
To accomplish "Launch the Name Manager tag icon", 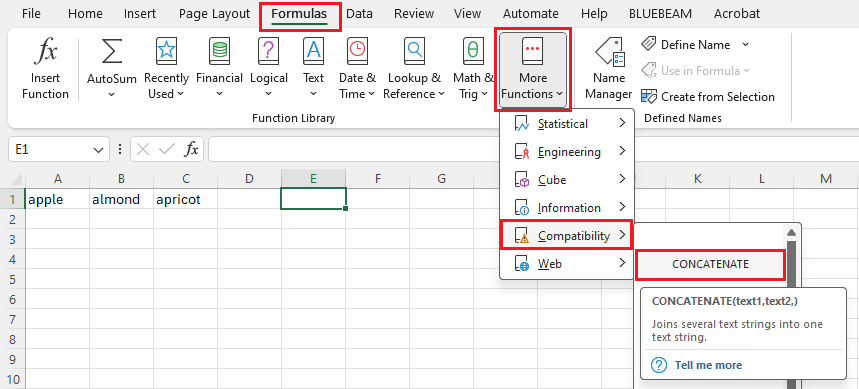I will 609,53.
